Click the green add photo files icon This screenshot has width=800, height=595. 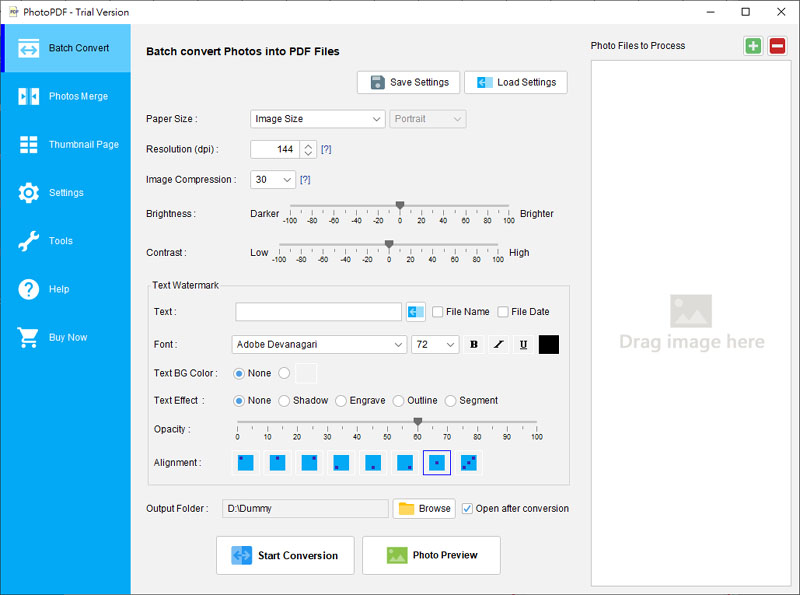pyautogui.click(x=753, y=46)
